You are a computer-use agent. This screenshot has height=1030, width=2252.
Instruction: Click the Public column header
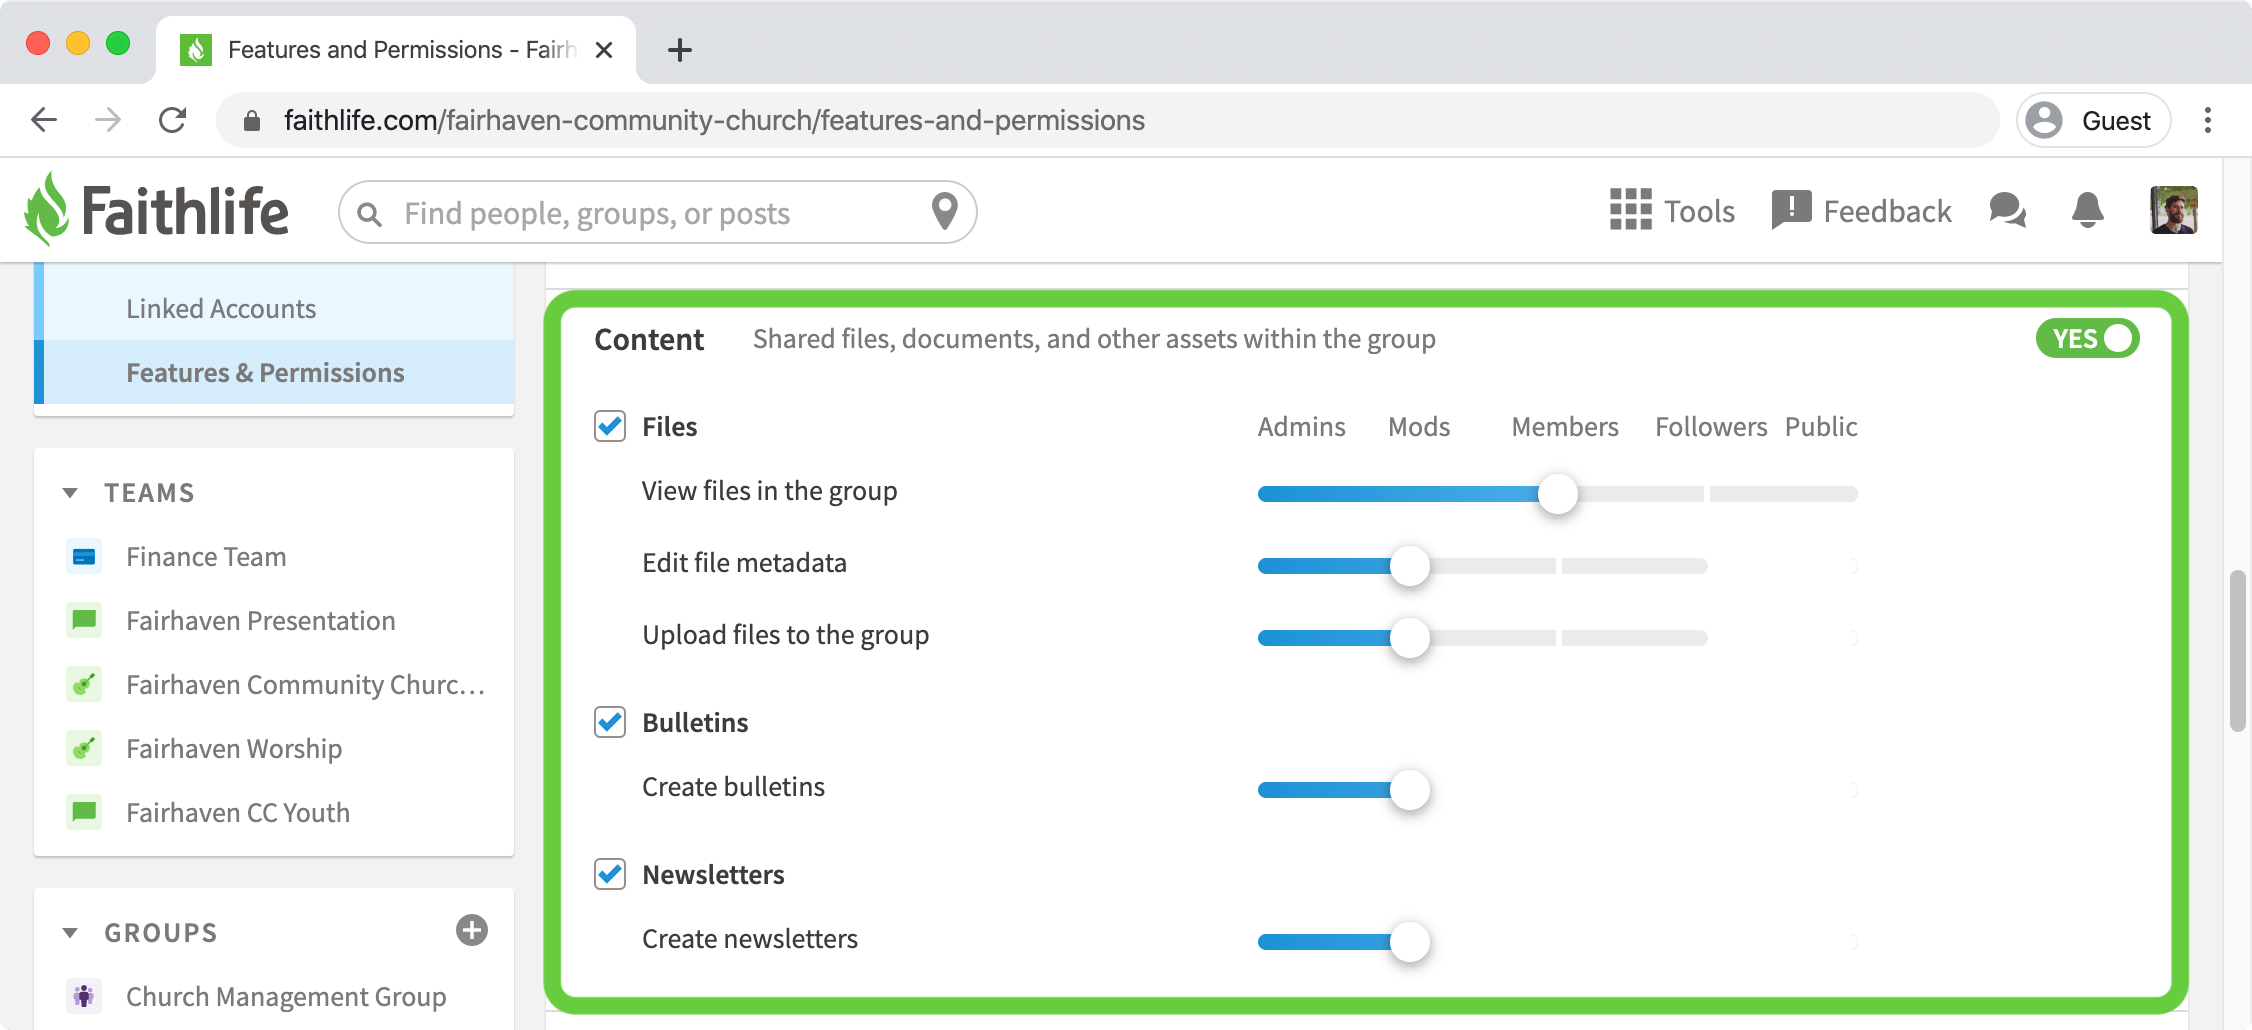[1821, 427]
